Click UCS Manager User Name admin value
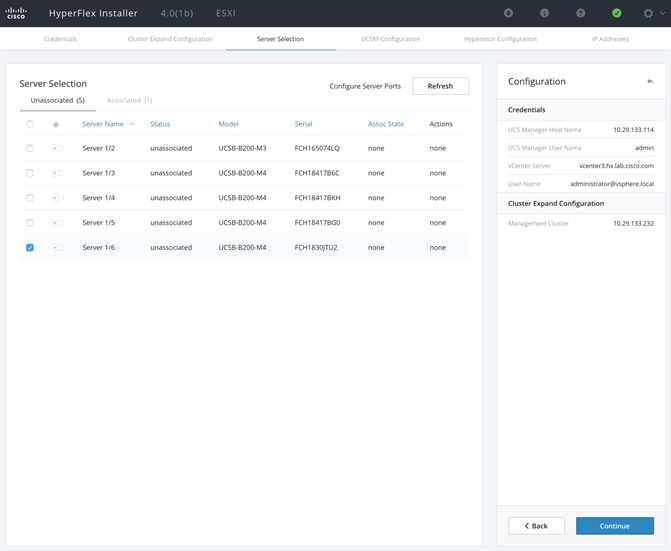The image size is (671, 551). click(x=644, y=148)
